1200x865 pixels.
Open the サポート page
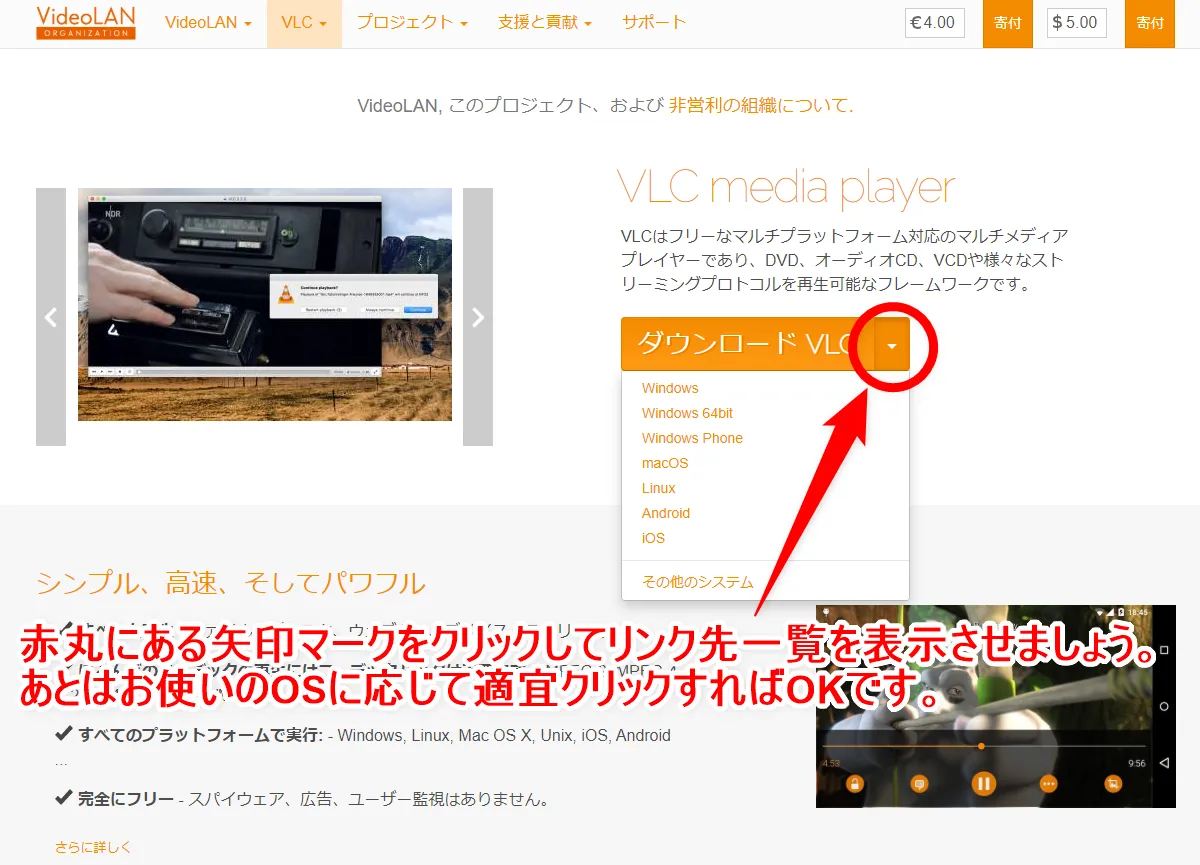[x=654, y=23]
